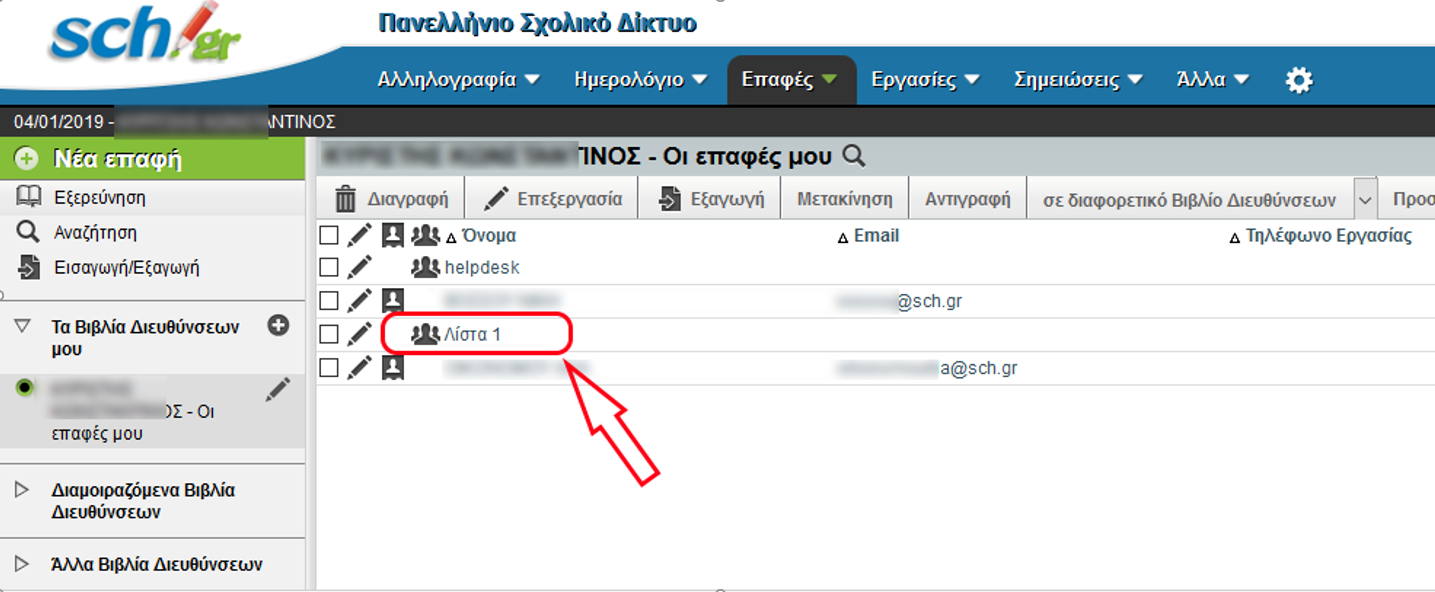Click the Αντιγραφή button
This screenshot has height=592, width=1435.
pyautogui.click(x=966, y=197)
